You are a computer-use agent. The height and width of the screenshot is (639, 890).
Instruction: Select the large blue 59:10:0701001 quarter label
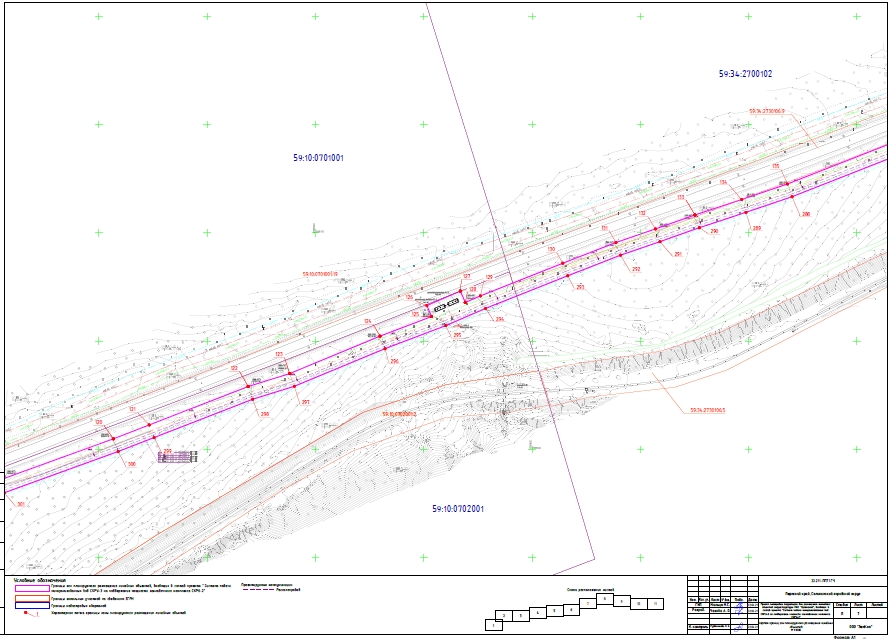click(318, 158)
